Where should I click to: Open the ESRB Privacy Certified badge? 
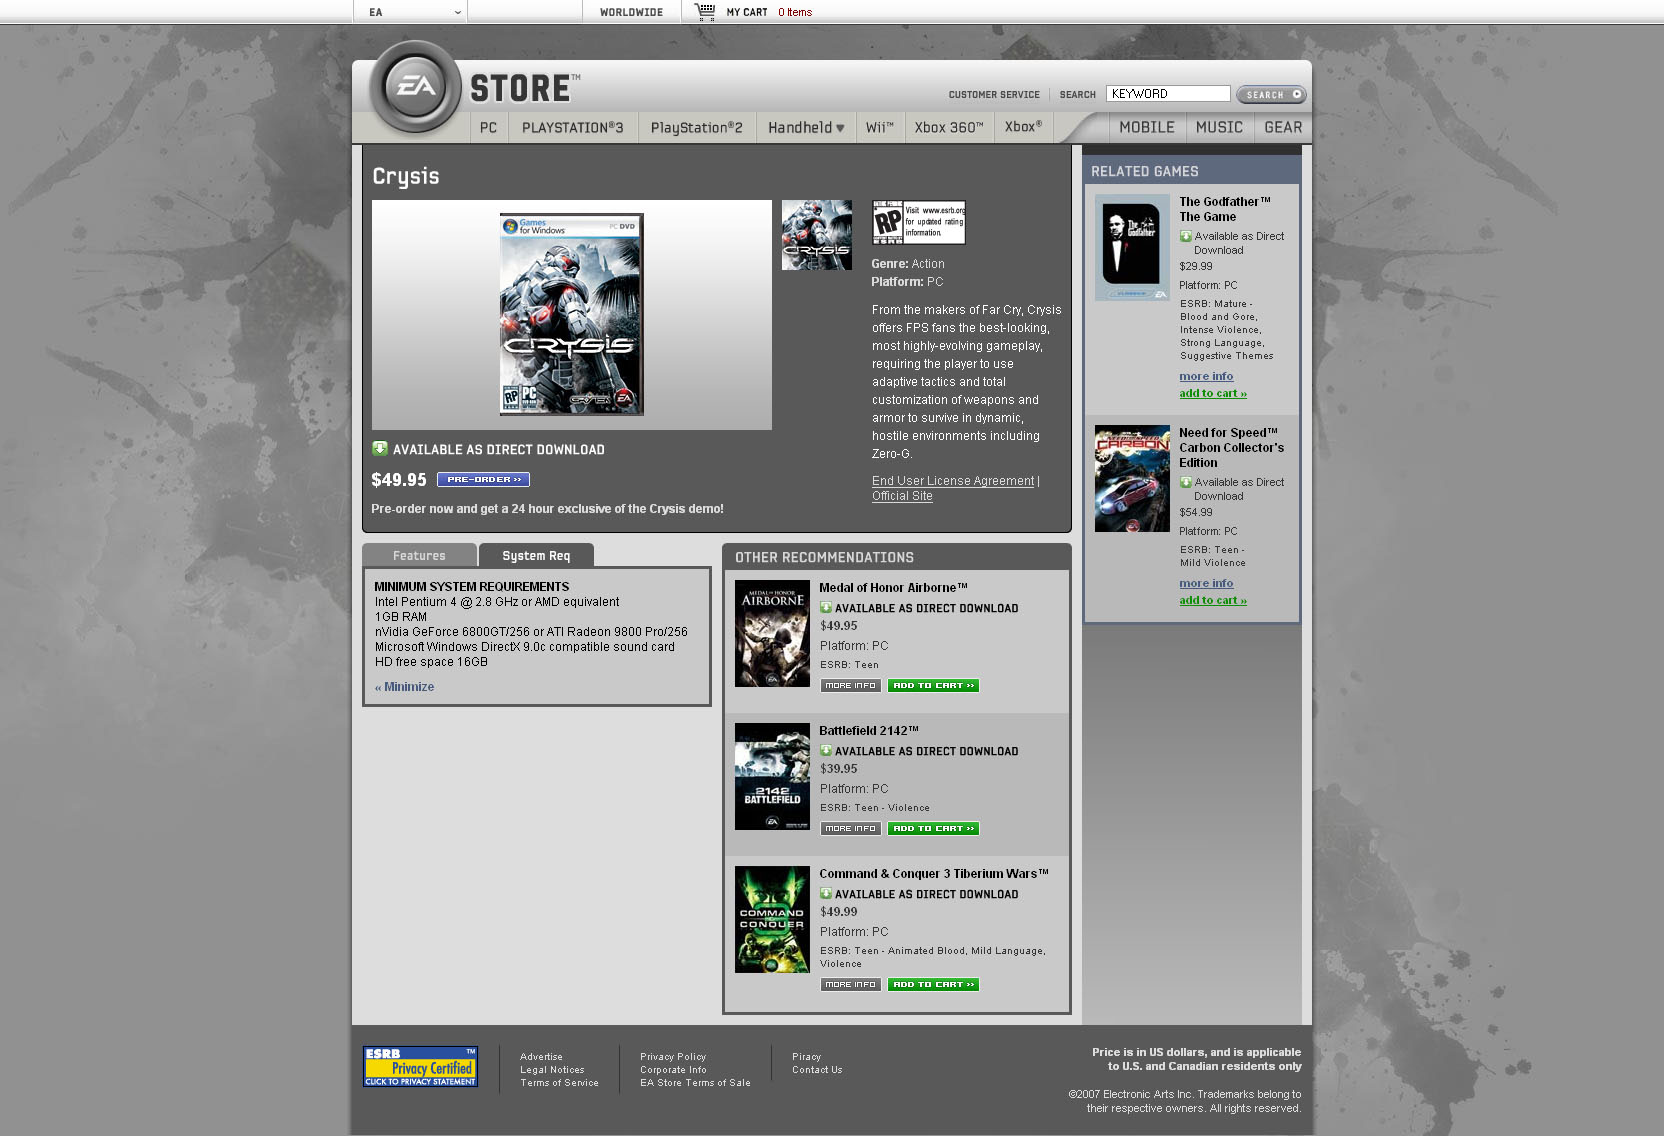point(420,1067)
